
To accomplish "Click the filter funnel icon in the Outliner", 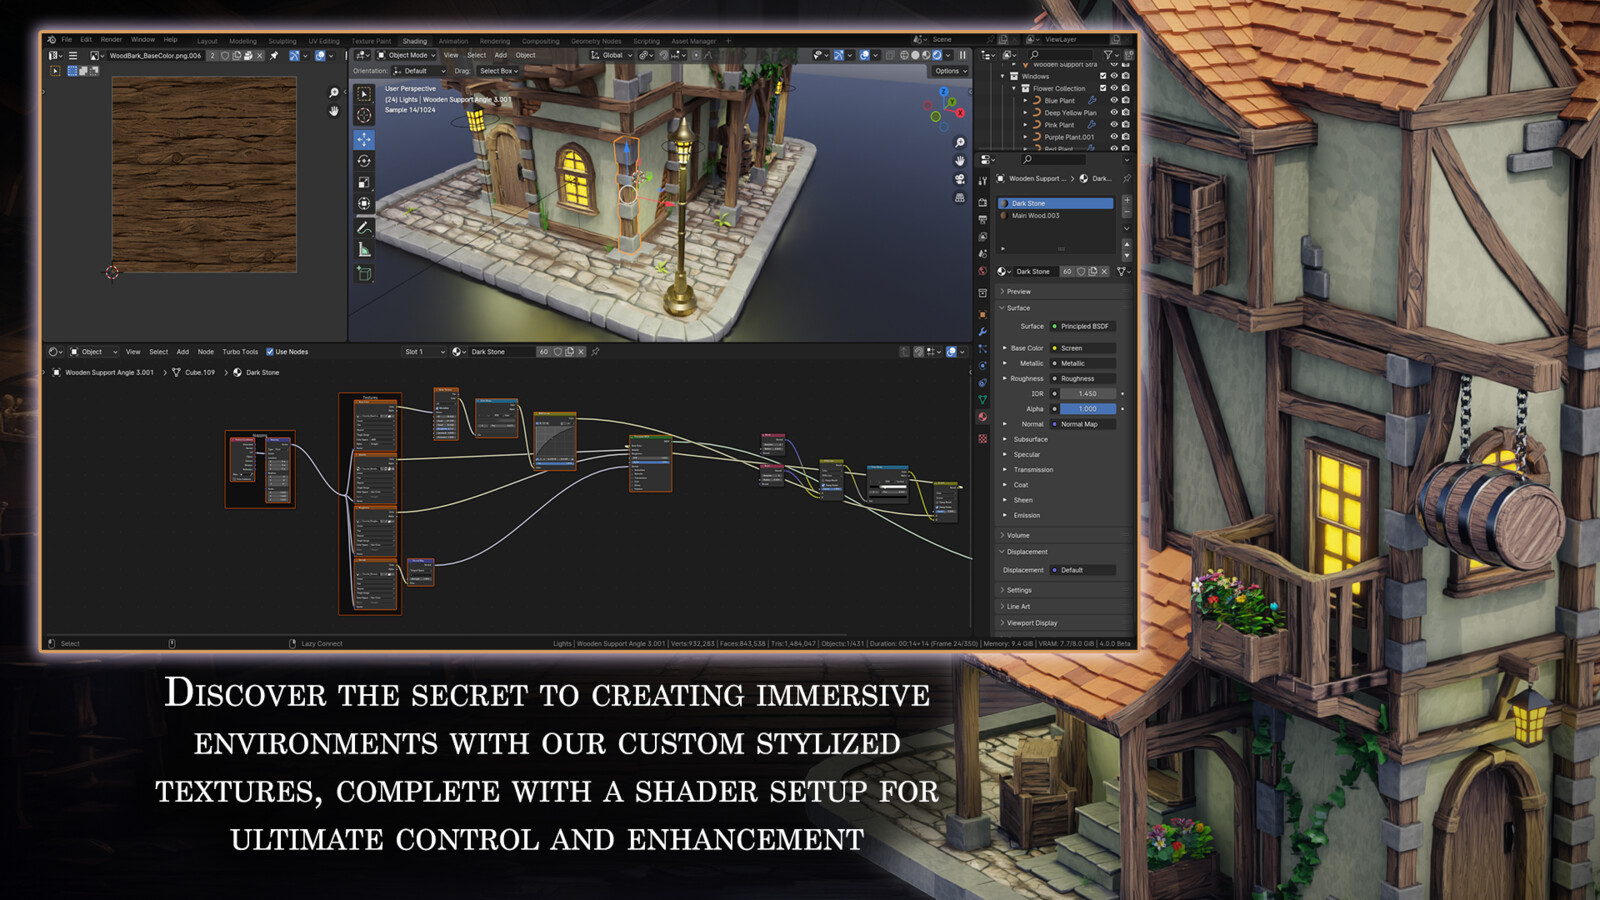I will click(1109, 55).
